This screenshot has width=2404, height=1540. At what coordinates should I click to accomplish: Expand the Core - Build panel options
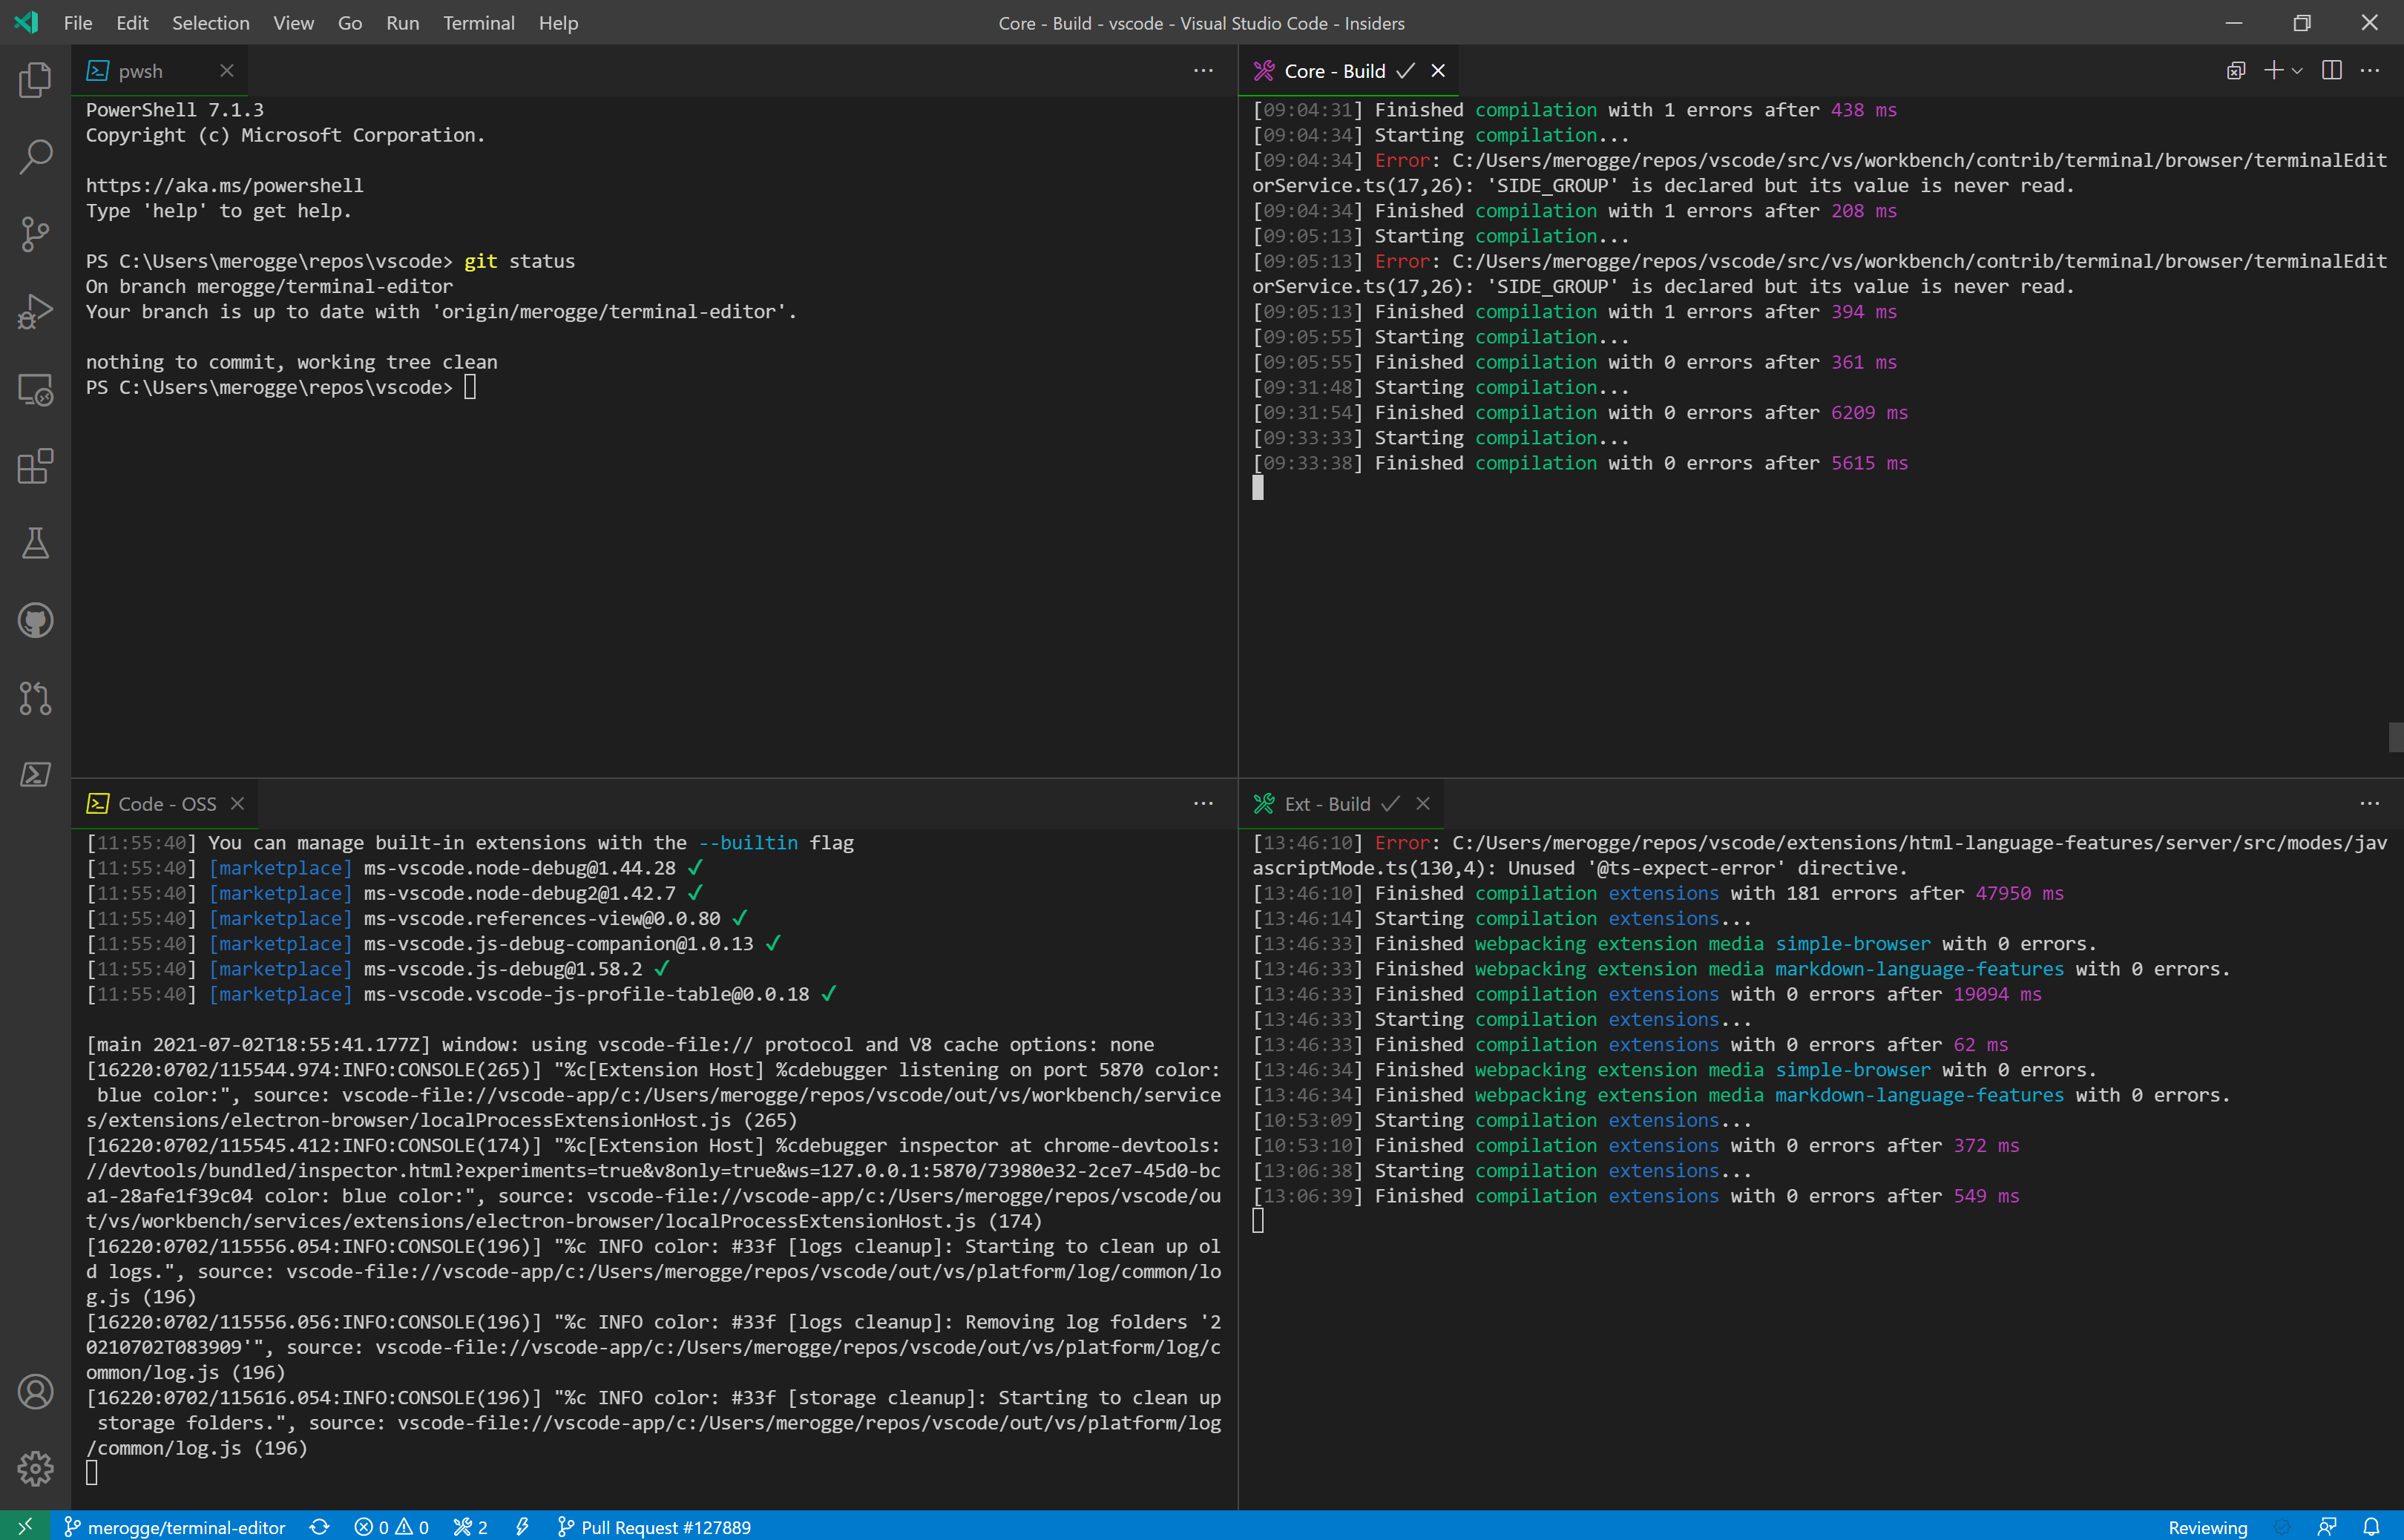[2371, 70]
